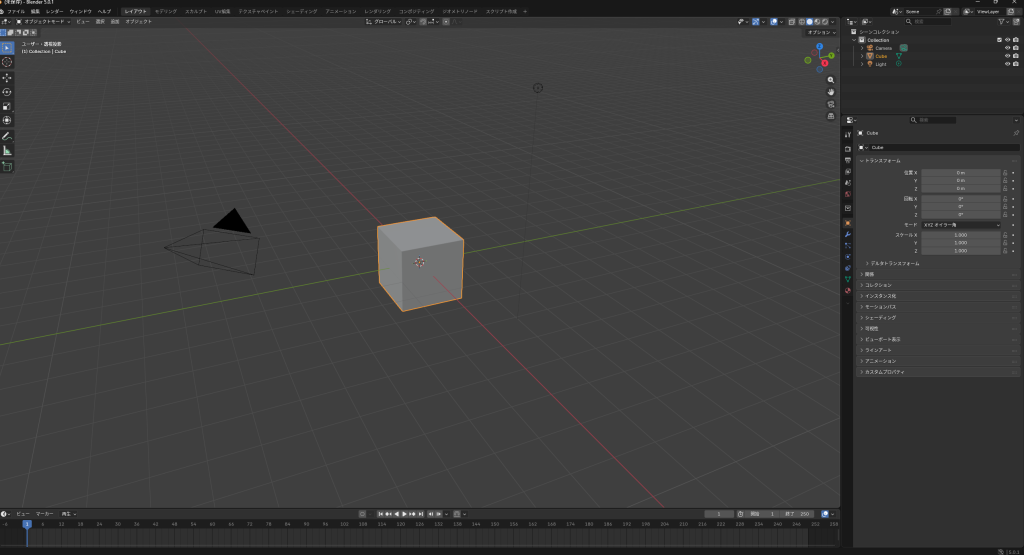Switch to the モデリング workspace tab
This screenshot has height=555, width=1024.
(x=165, y=11)
